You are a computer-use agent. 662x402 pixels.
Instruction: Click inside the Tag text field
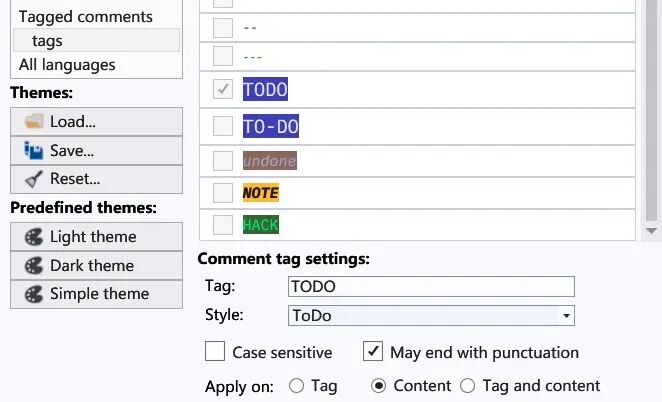(x=431, y=286)
